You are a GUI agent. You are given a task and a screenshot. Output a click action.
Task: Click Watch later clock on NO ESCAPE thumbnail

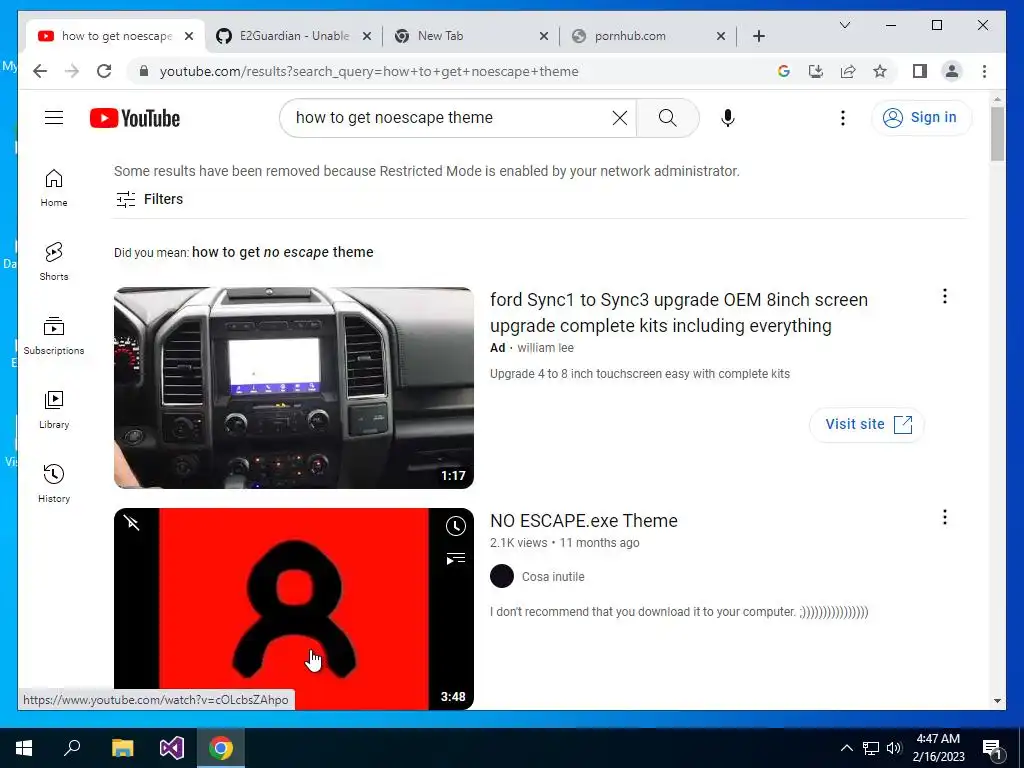tap(455, 526)
